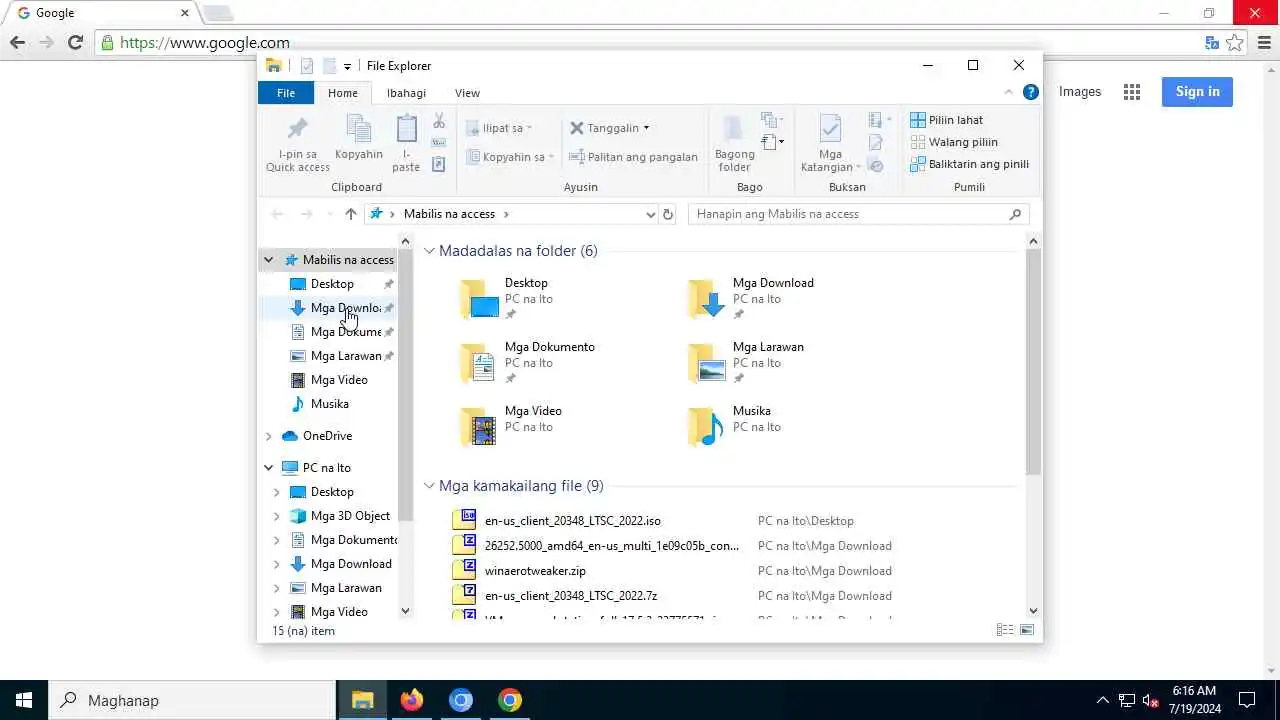
Task: Bookmark page with the star icon
Action: [x=1235, y=42]
